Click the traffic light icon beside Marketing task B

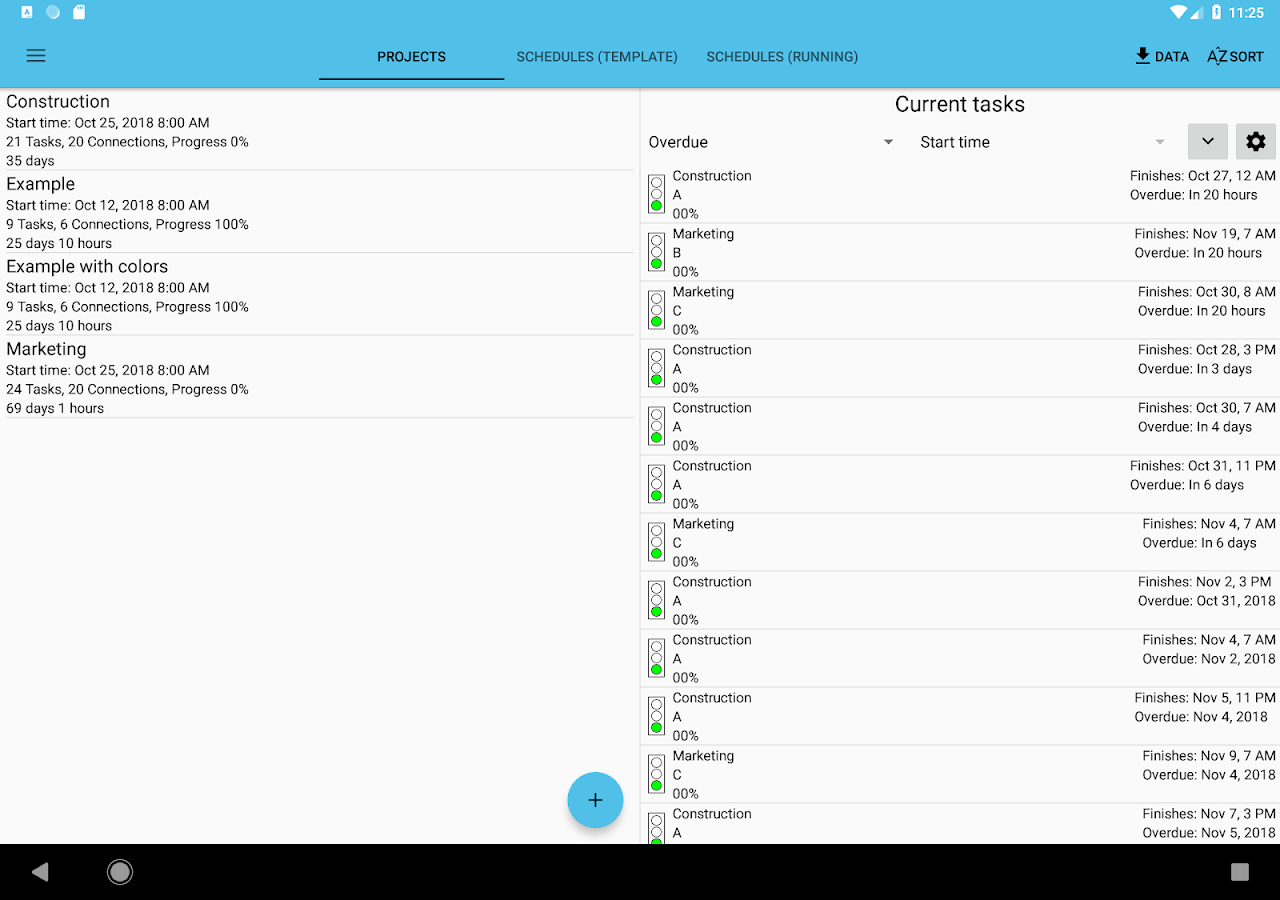pyautogui.click(x=656, y=252)
